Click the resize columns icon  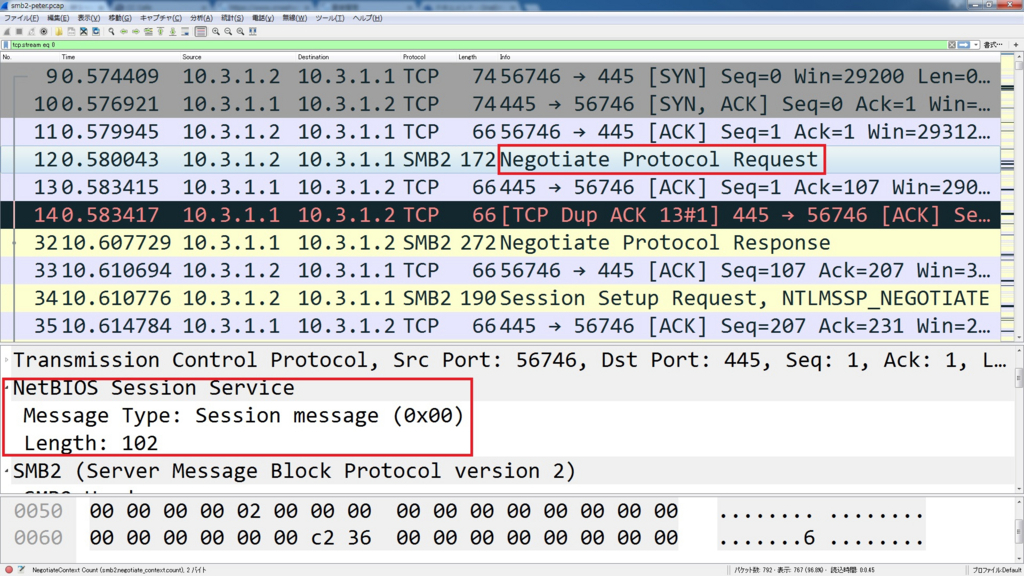(x=253, y=31)
